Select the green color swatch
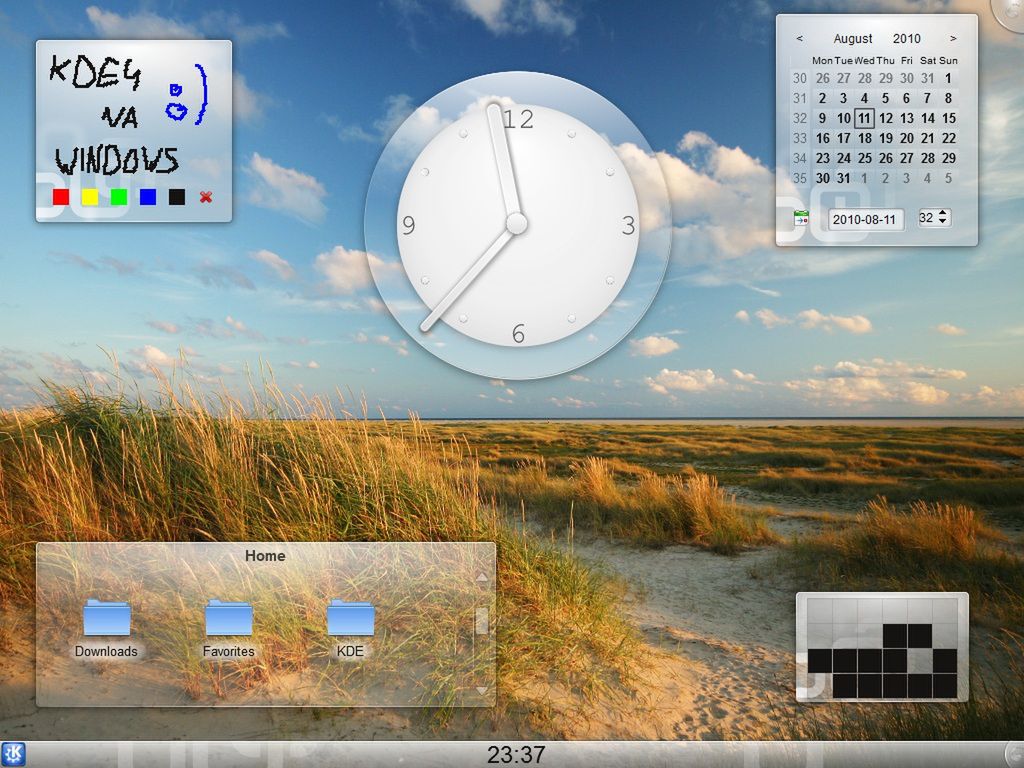 point(119,197)
